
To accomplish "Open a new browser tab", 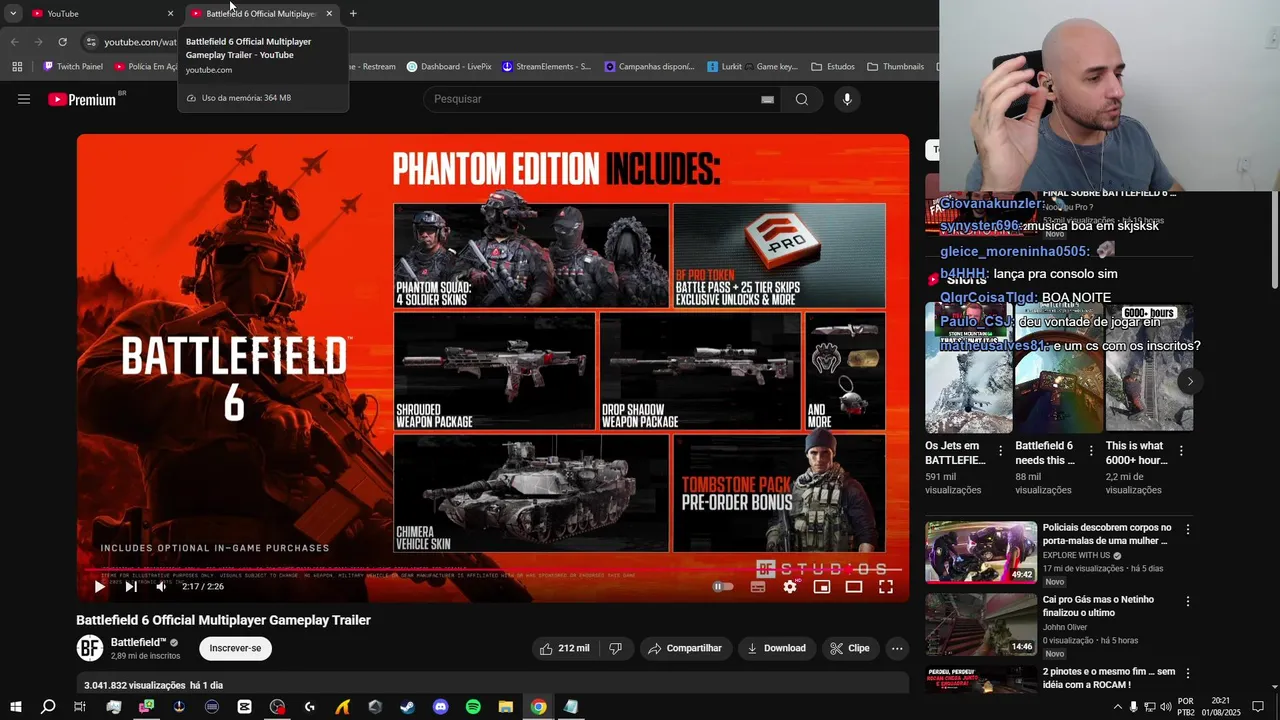I will click(353, 13).
